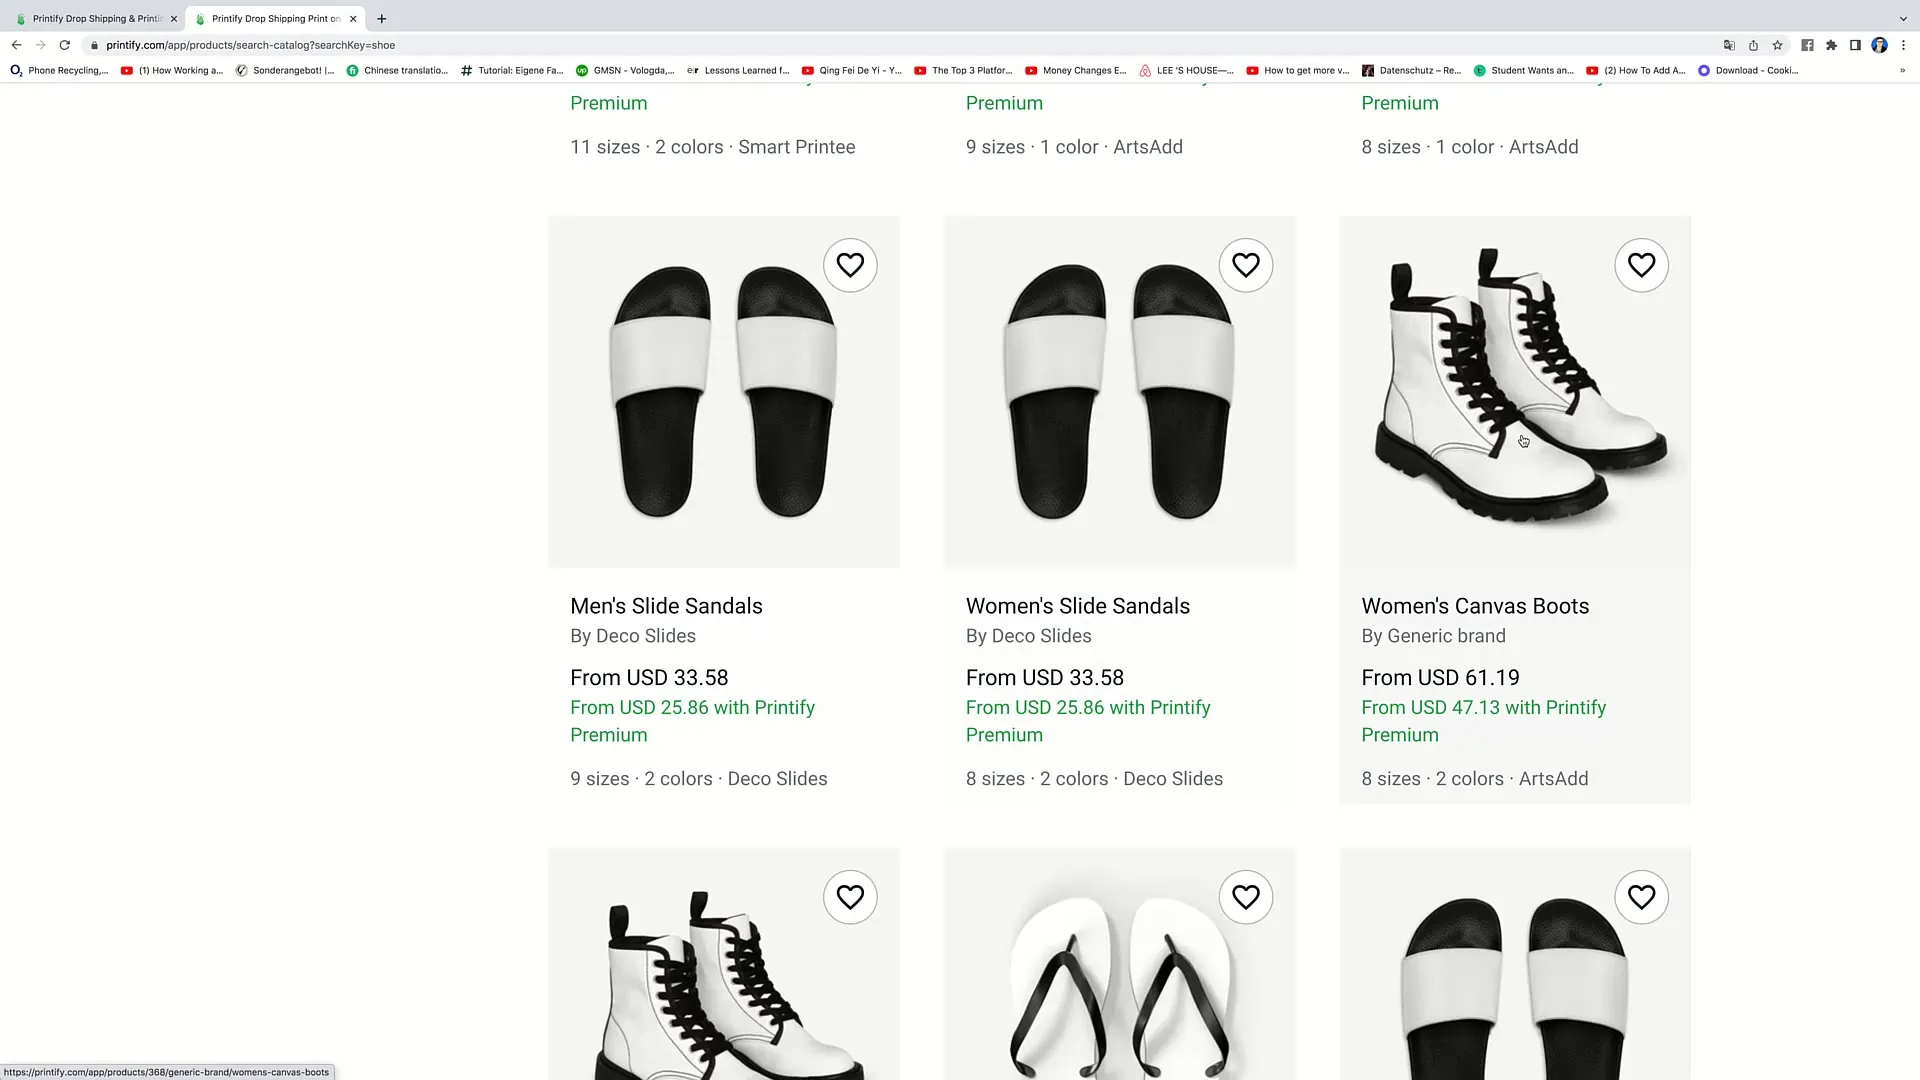The height and width of the screenshot is (1080, 1920).
Task: Go back using browser back arrow
Action: point(16,45)
